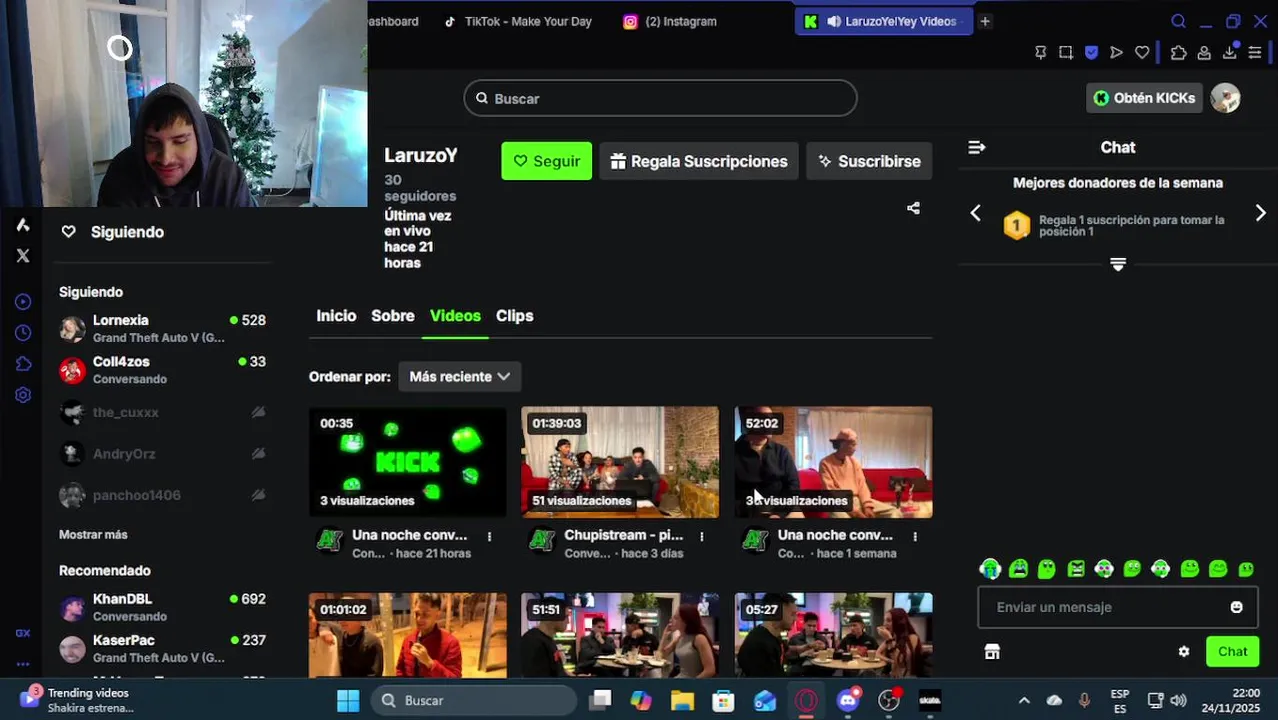Open File Explorer from the taskbar
The image size is (1278, 720).
(x=682, y=700)
